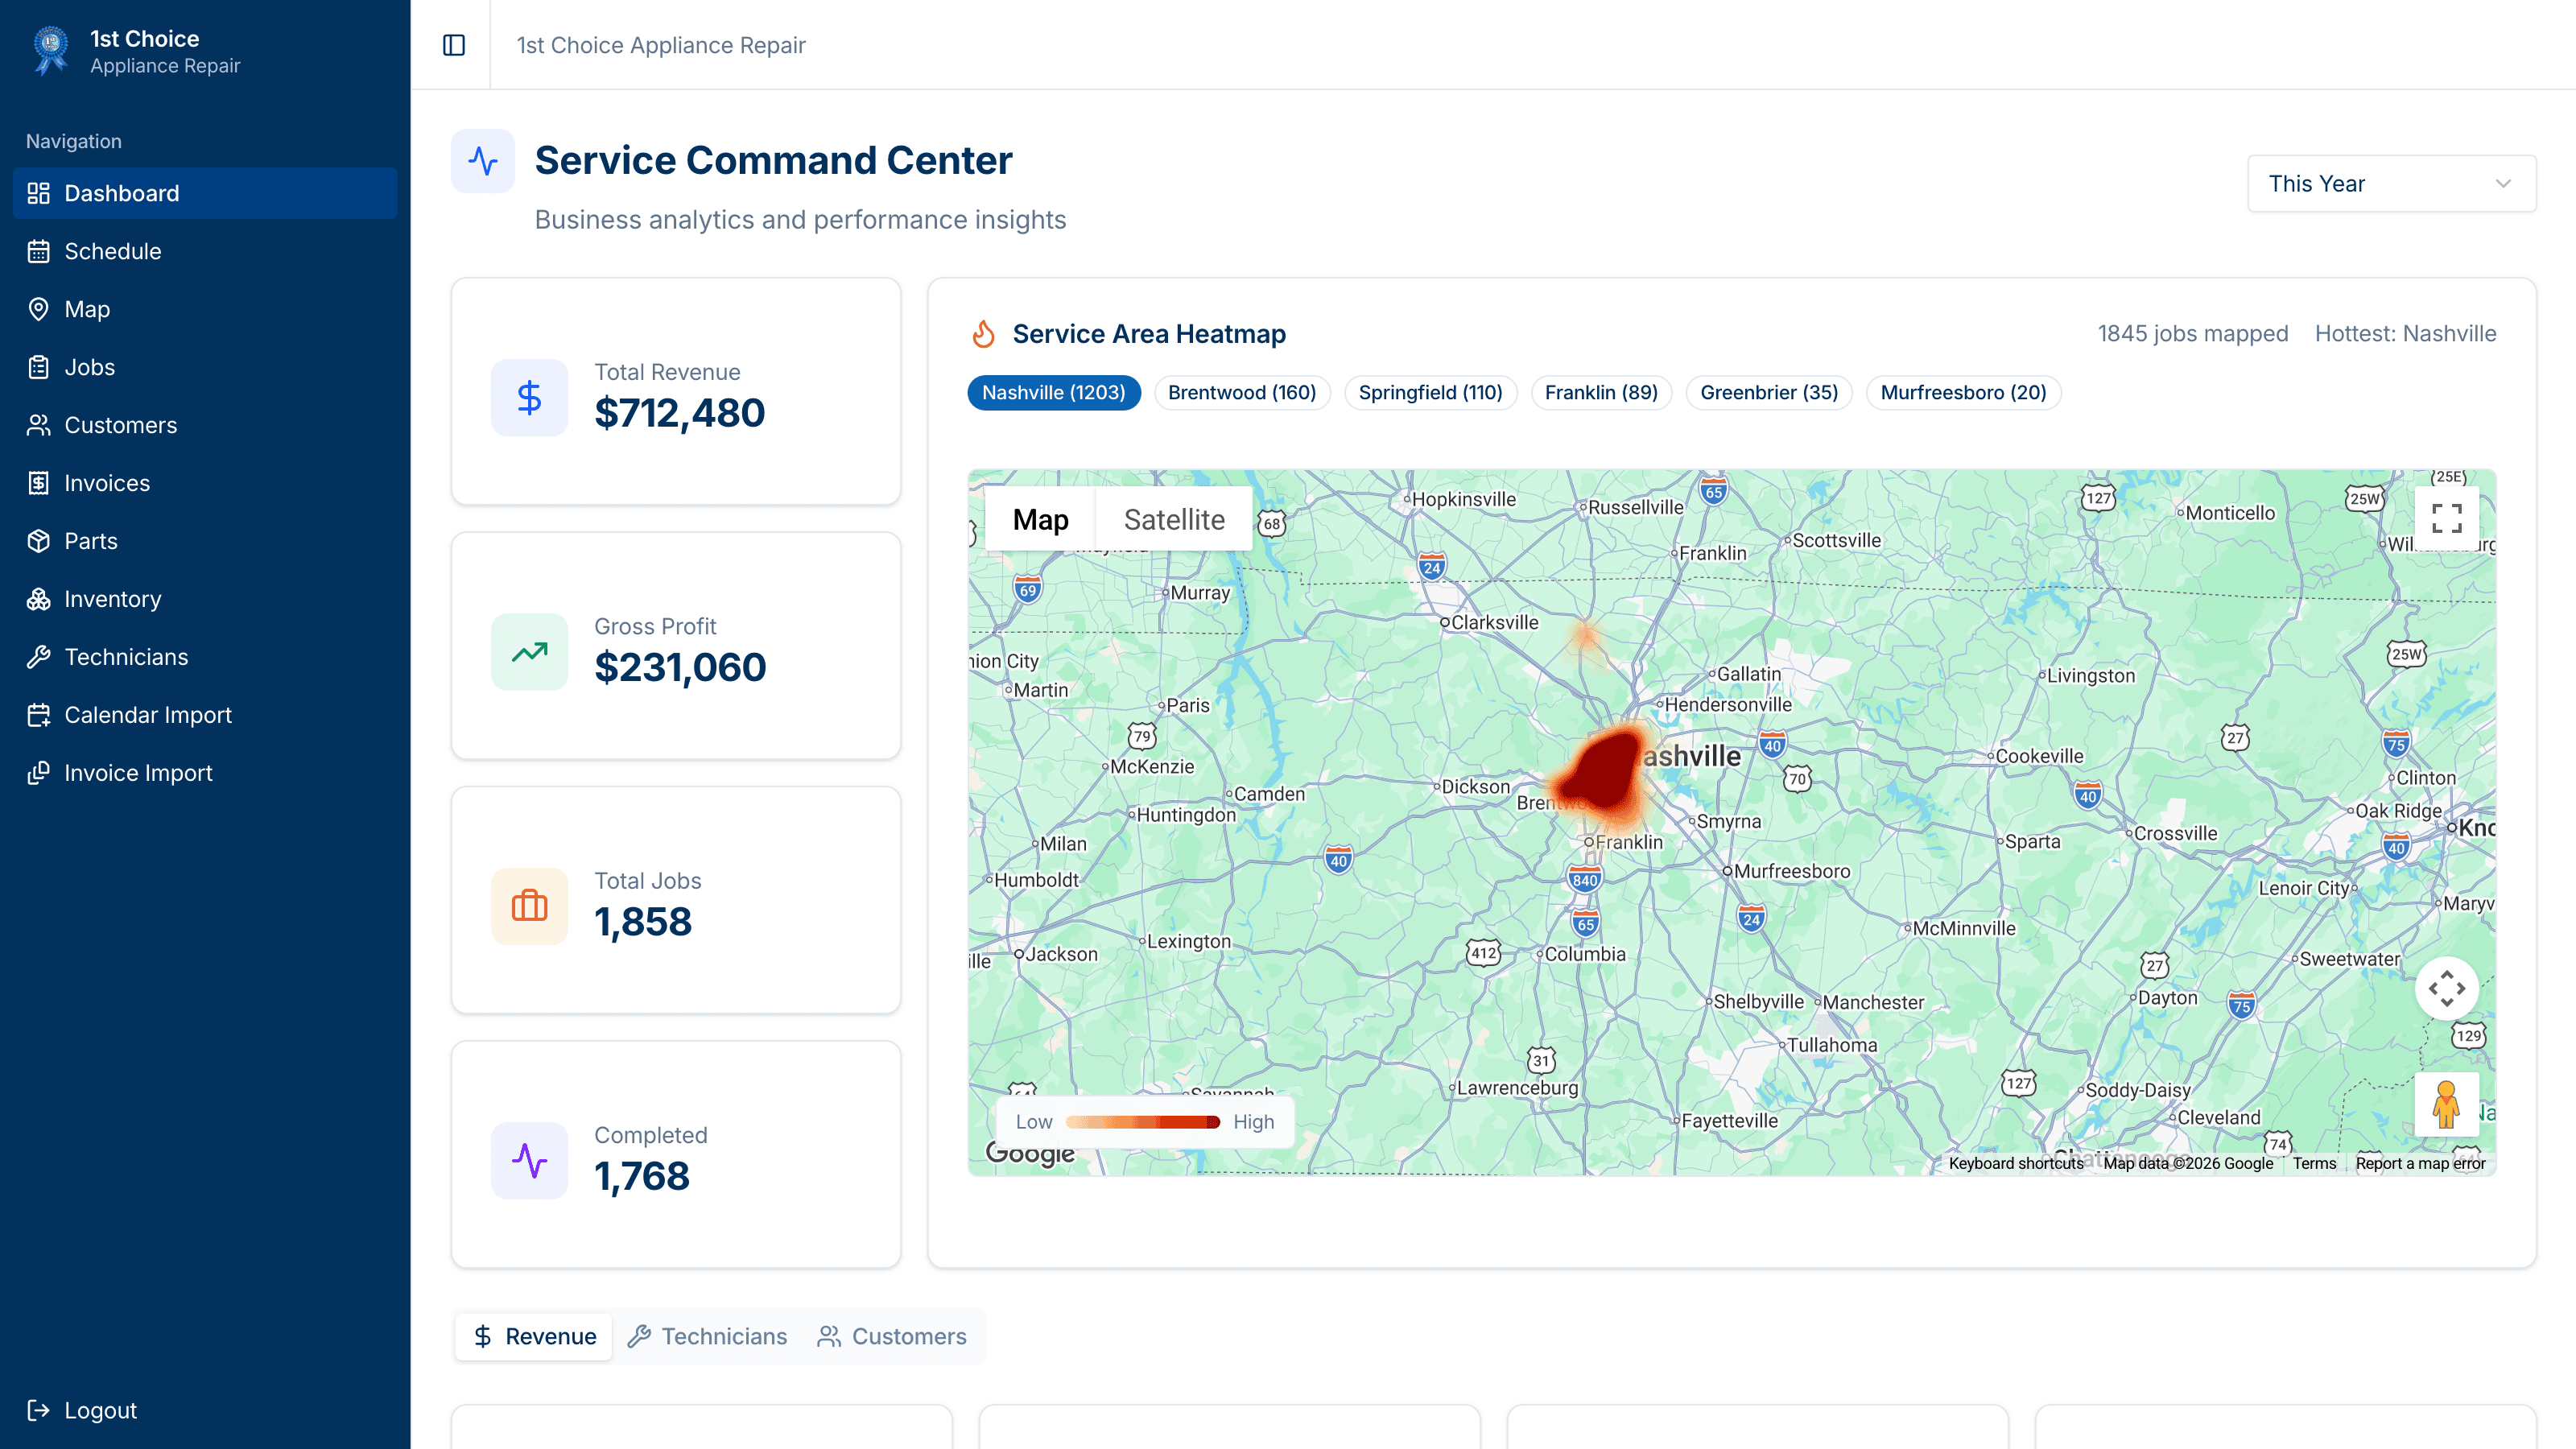Click the Logout arrow icon

pyautogui.click(x=38, y=1410)
